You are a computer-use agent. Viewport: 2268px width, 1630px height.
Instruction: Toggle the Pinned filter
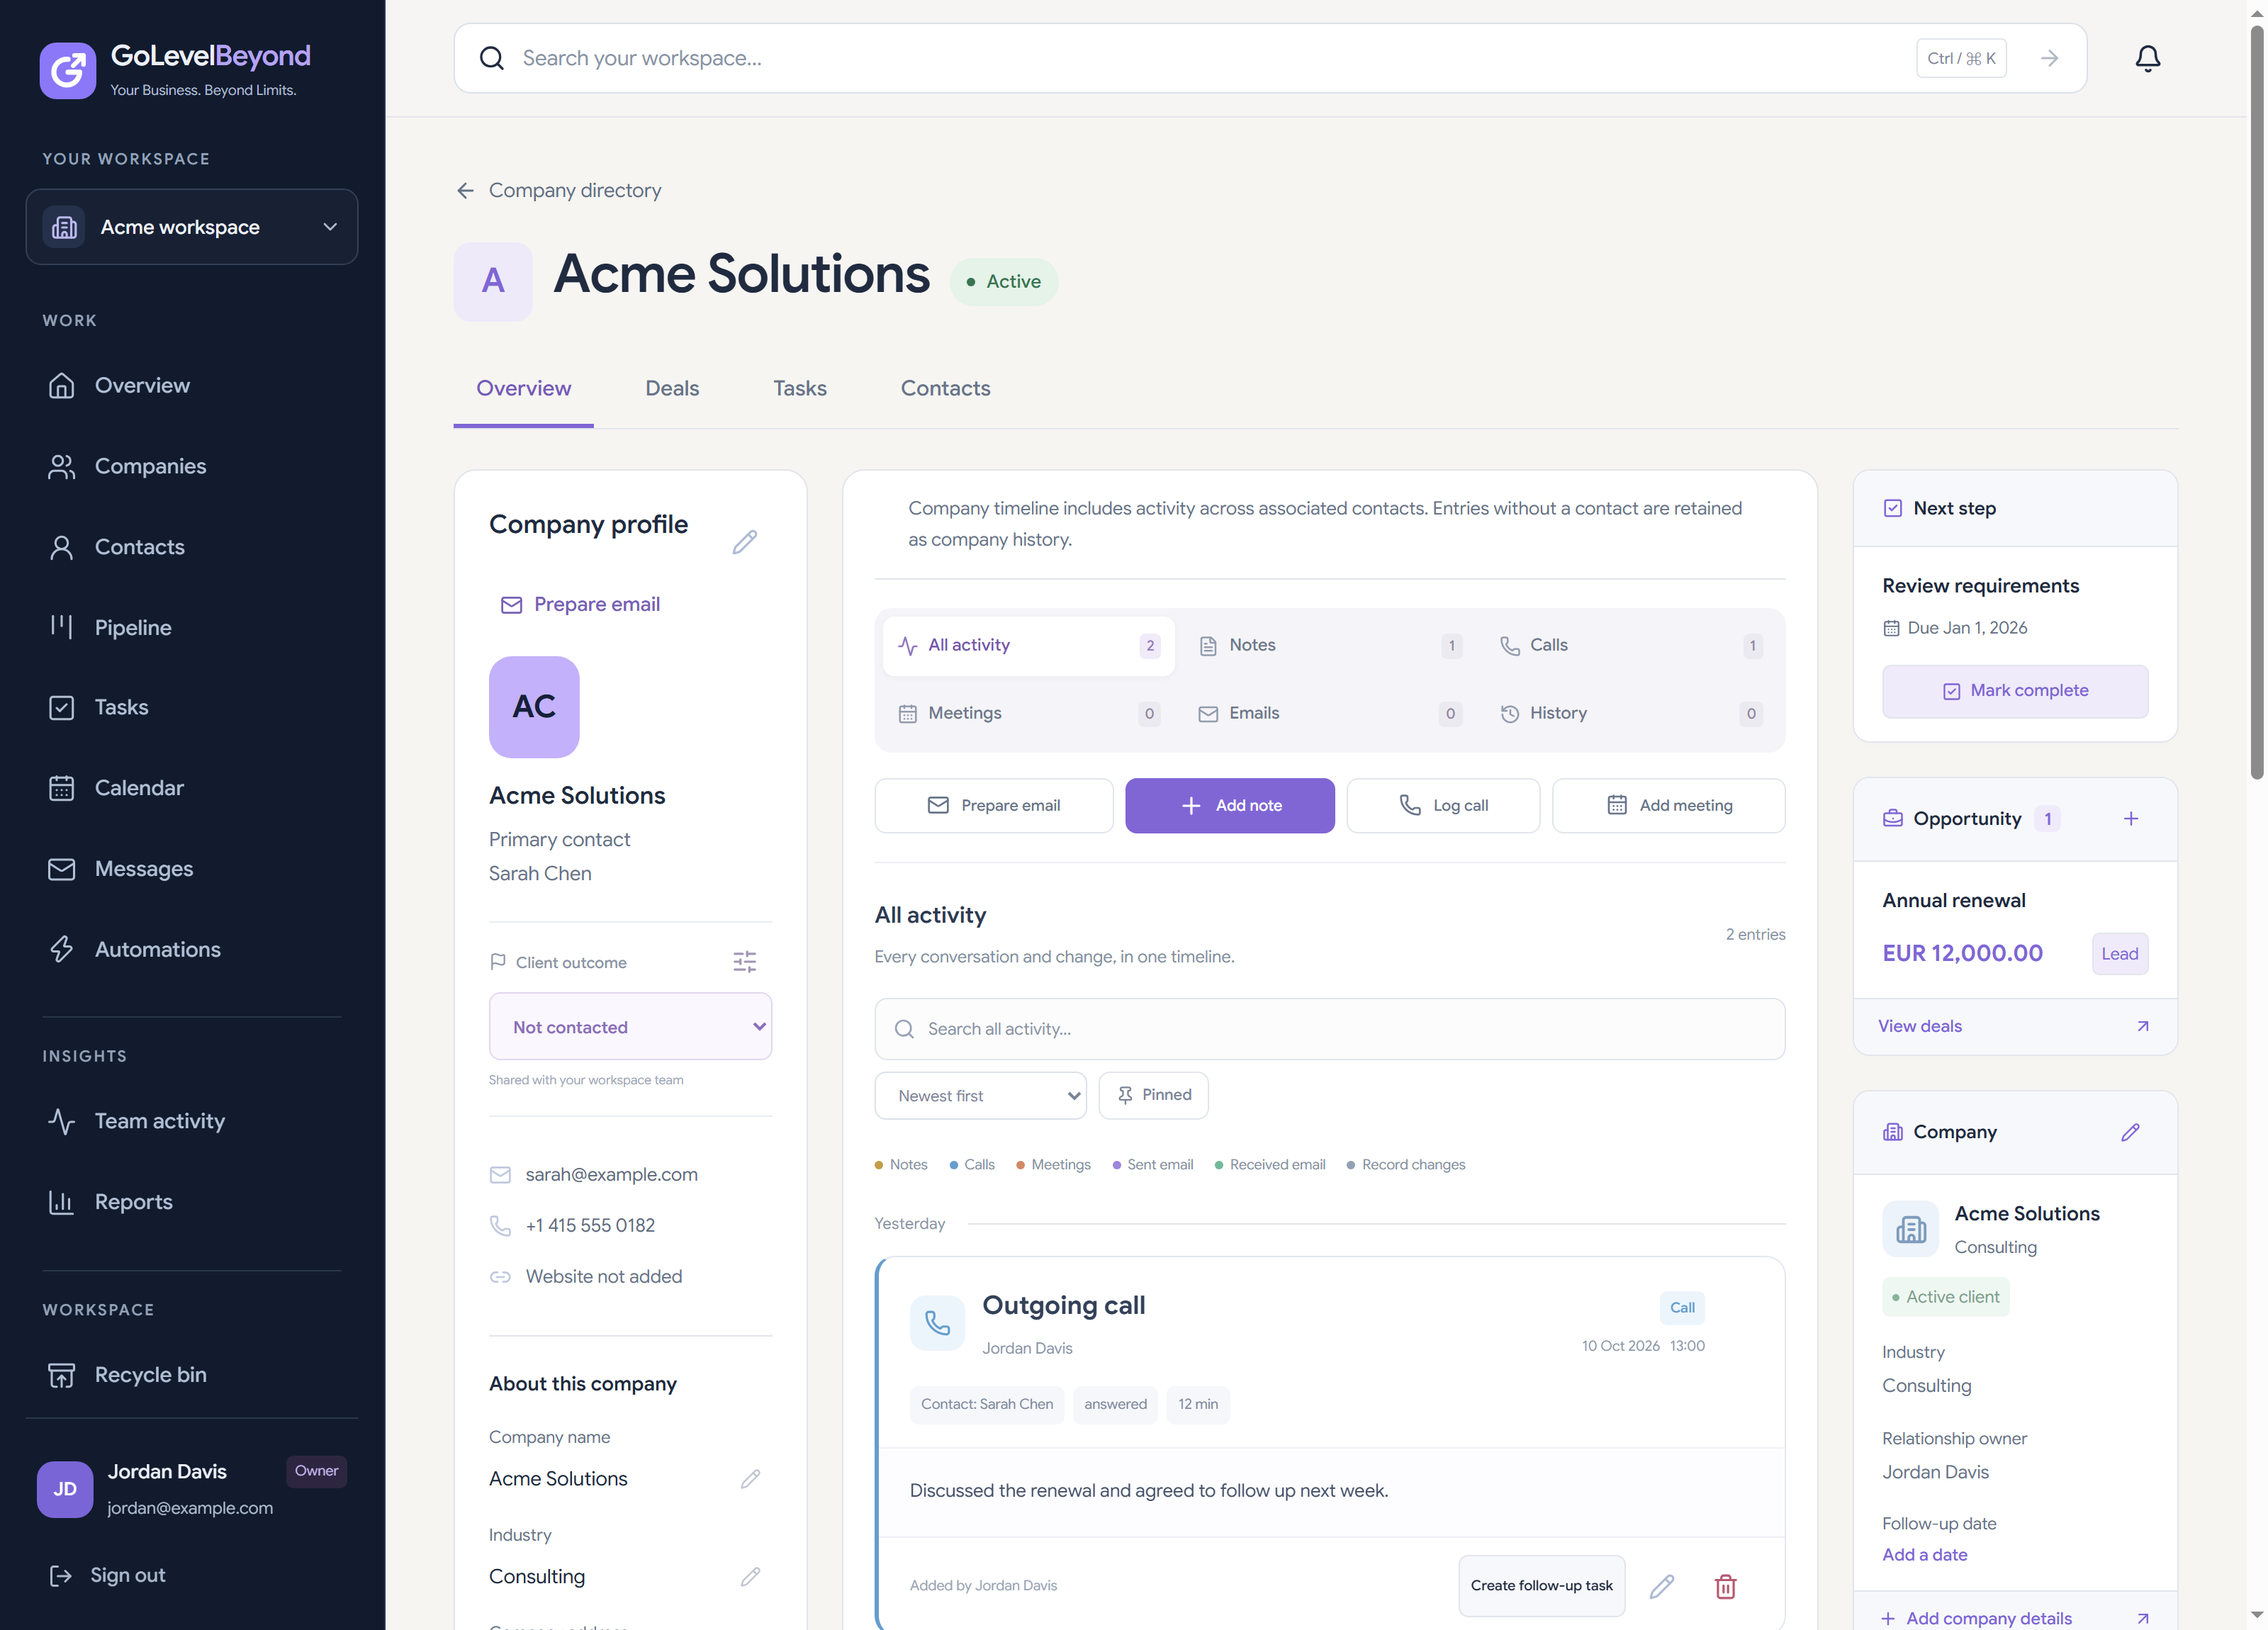[x=1153, y=1095]
